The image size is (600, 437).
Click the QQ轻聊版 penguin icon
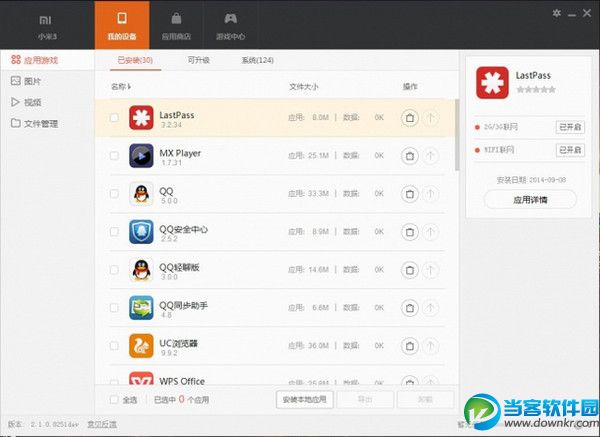[141, 270]
